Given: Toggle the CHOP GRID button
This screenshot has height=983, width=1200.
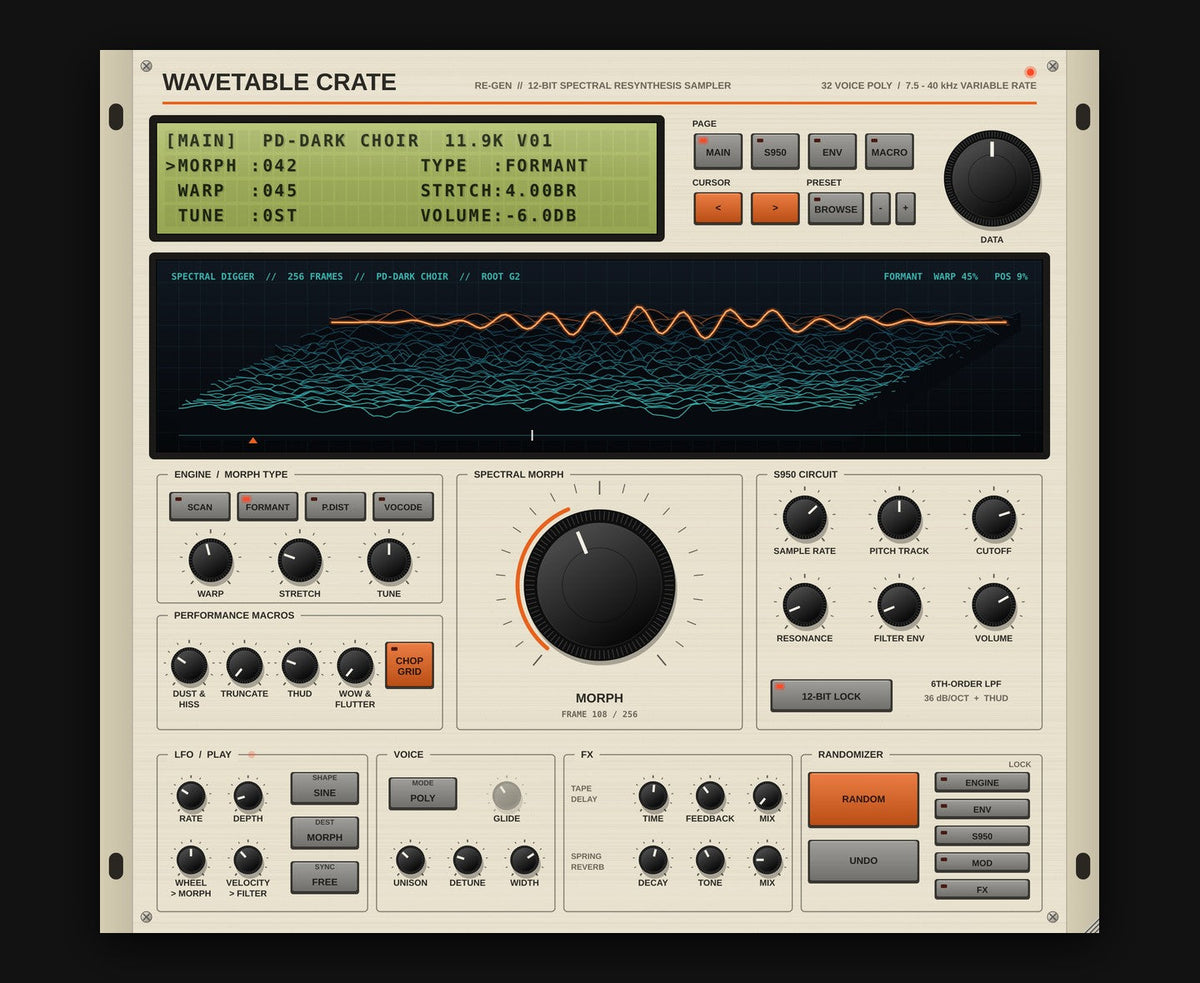Looking at the screenshot, I should [409, 665].
